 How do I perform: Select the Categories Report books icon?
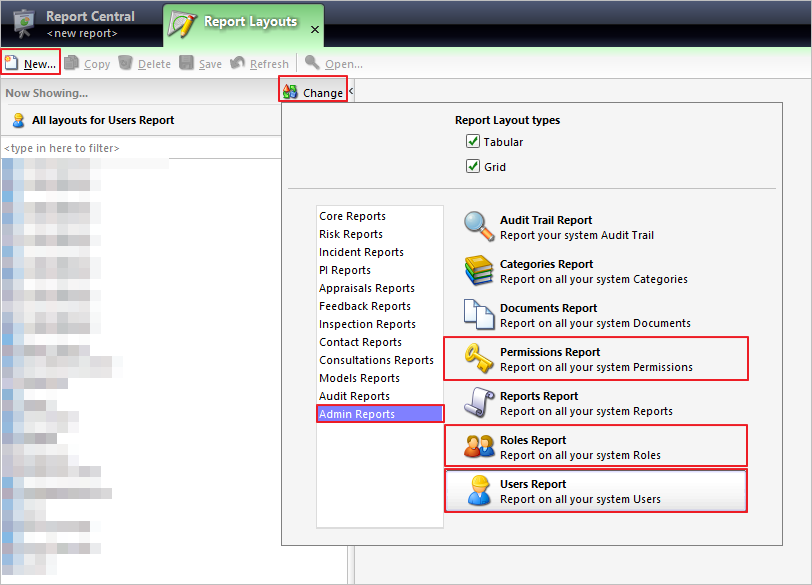(x=479, y=270)
